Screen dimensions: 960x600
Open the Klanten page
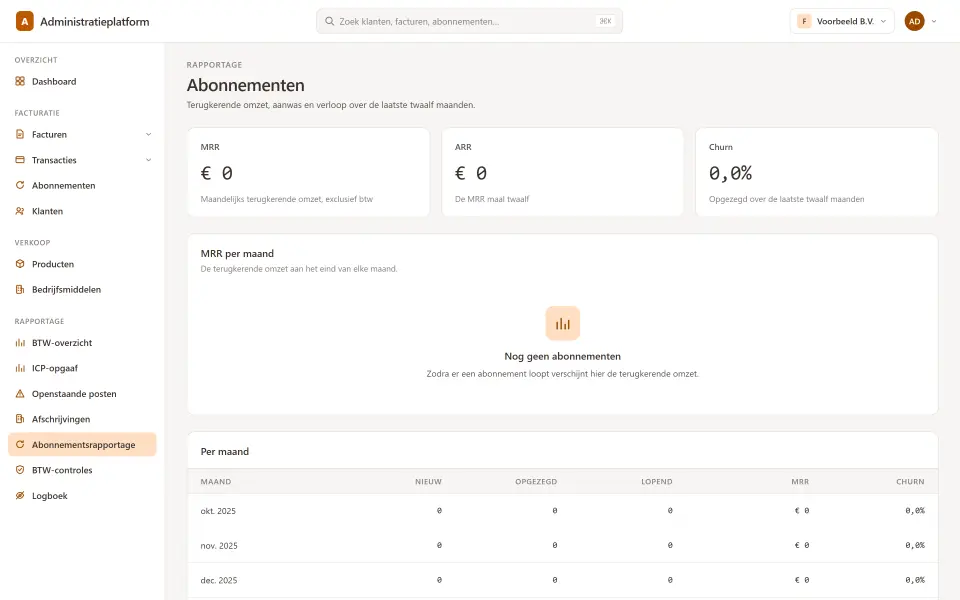point(82,211)
